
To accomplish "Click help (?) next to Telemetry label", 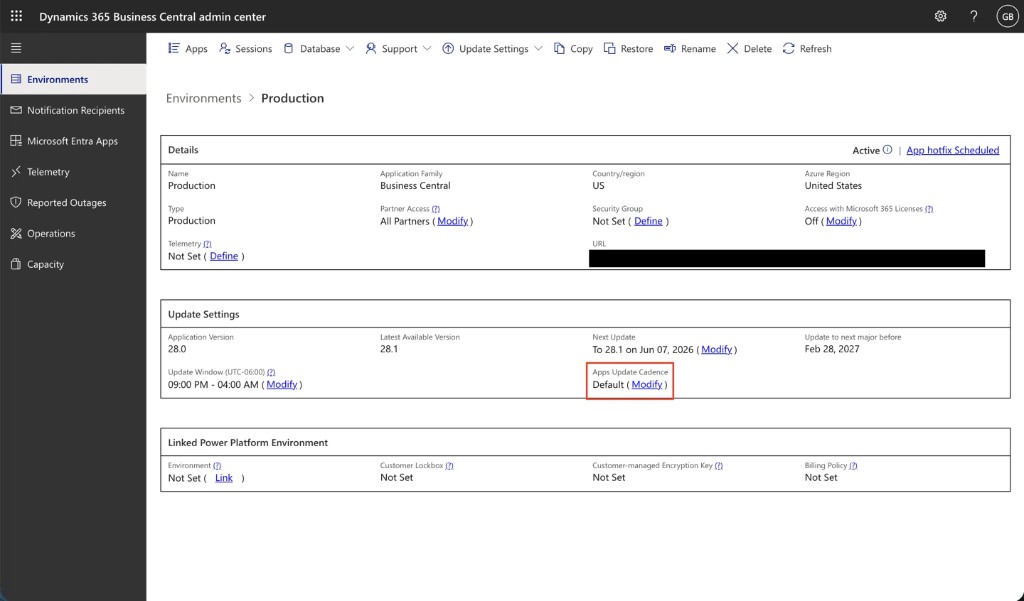I will point(207,244).
